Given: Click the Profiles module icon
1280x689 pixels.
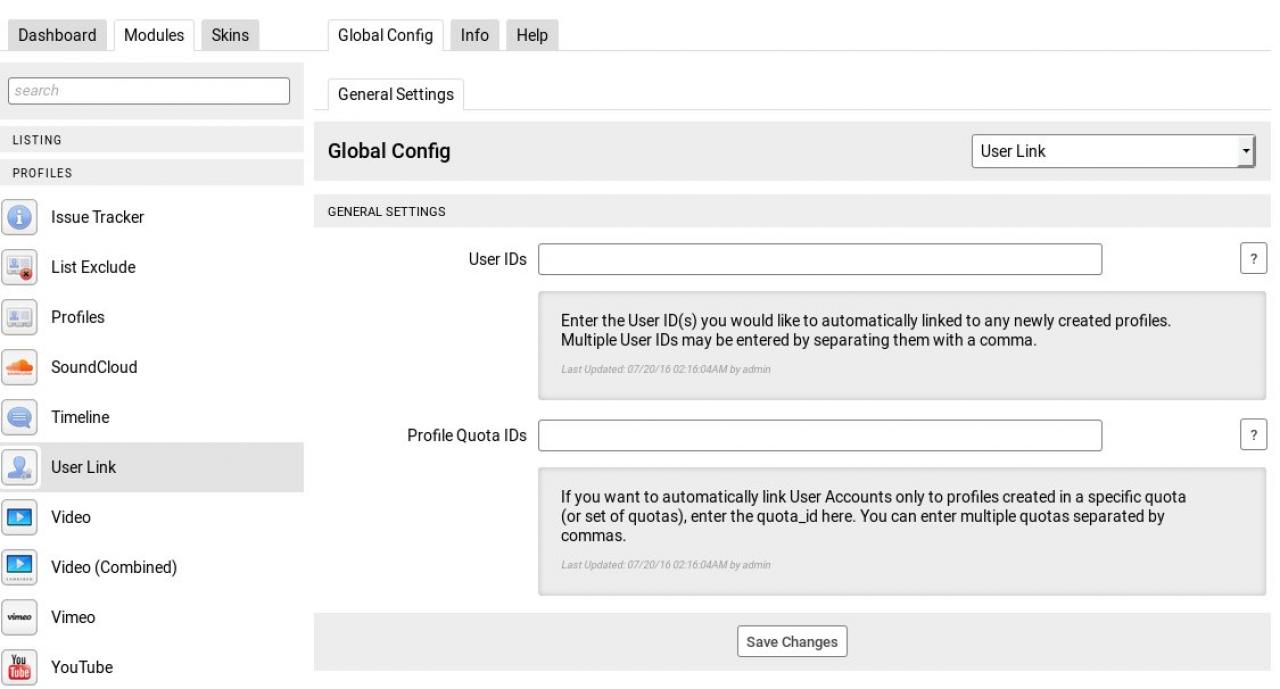Looking at the screenshot, I should click(18, 317).
